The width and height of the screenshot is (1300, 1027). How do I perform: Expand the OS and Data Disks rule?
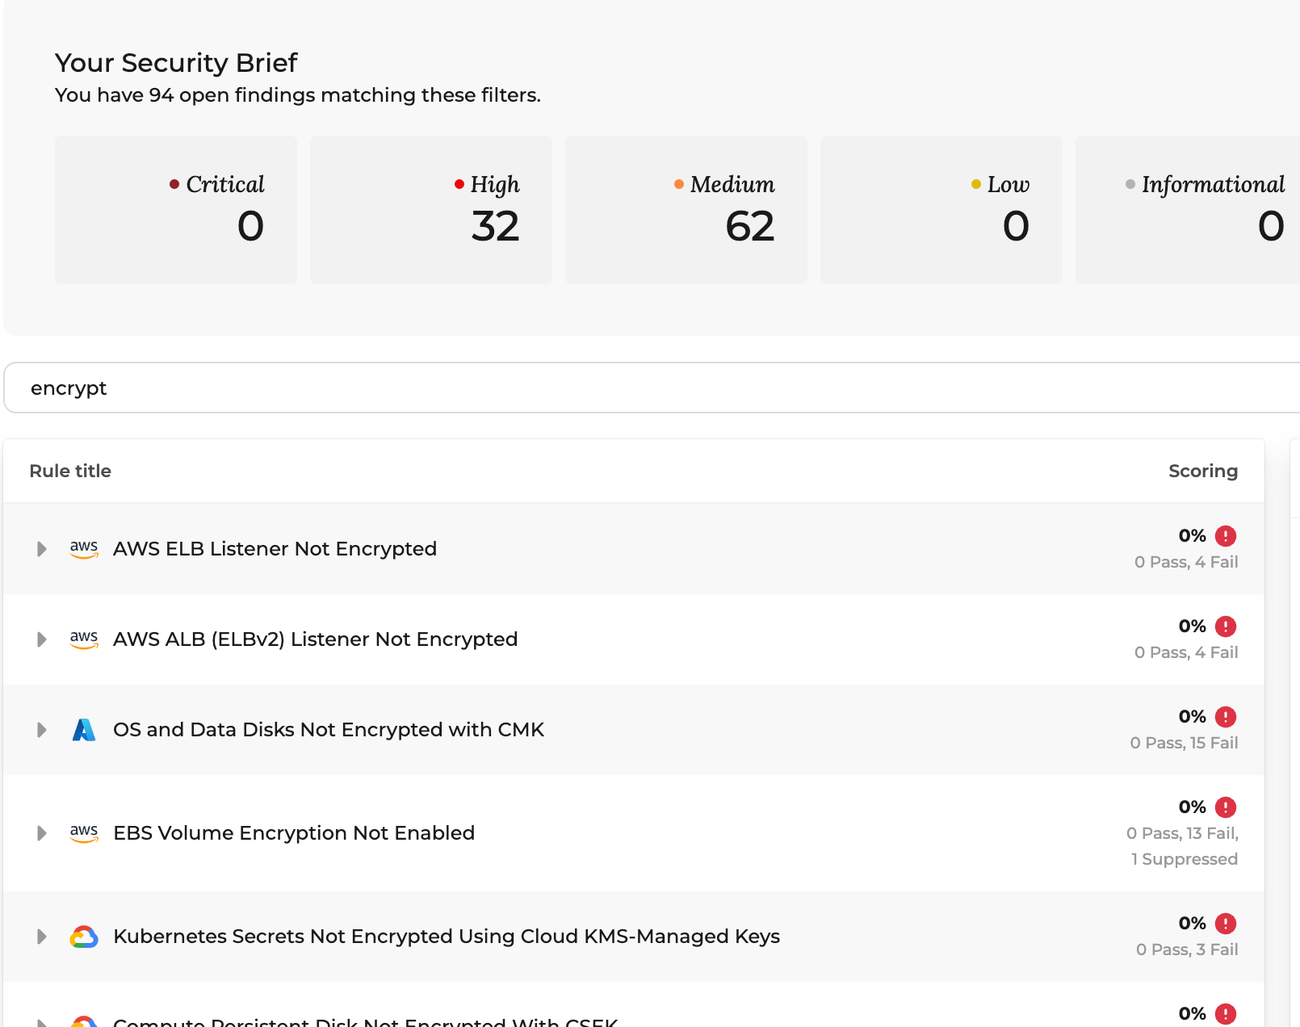tap(41, 729)
